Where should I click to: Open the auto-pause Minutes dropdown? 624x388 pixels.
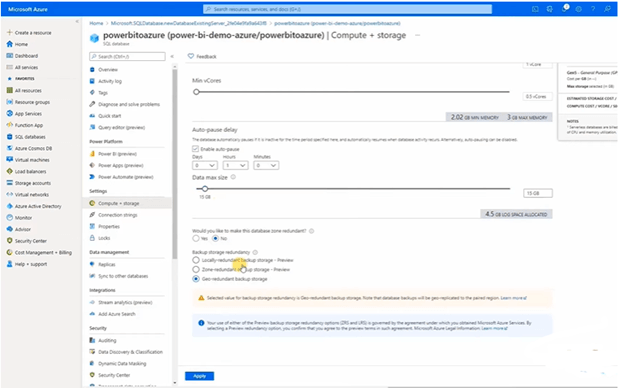coord(266,165)
